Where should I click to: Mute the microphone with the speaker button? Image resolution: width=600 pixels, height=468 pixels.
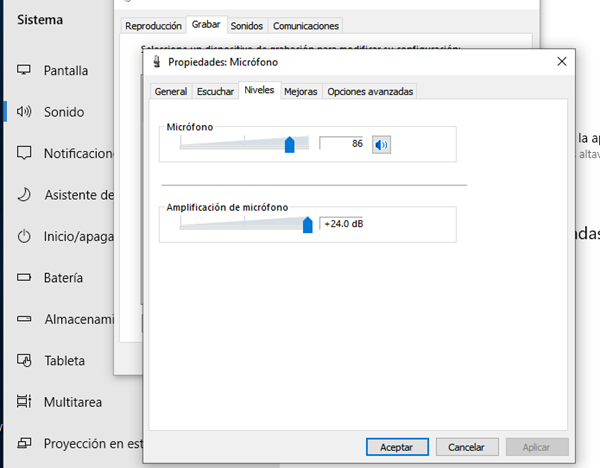click(x=381, y=145)
